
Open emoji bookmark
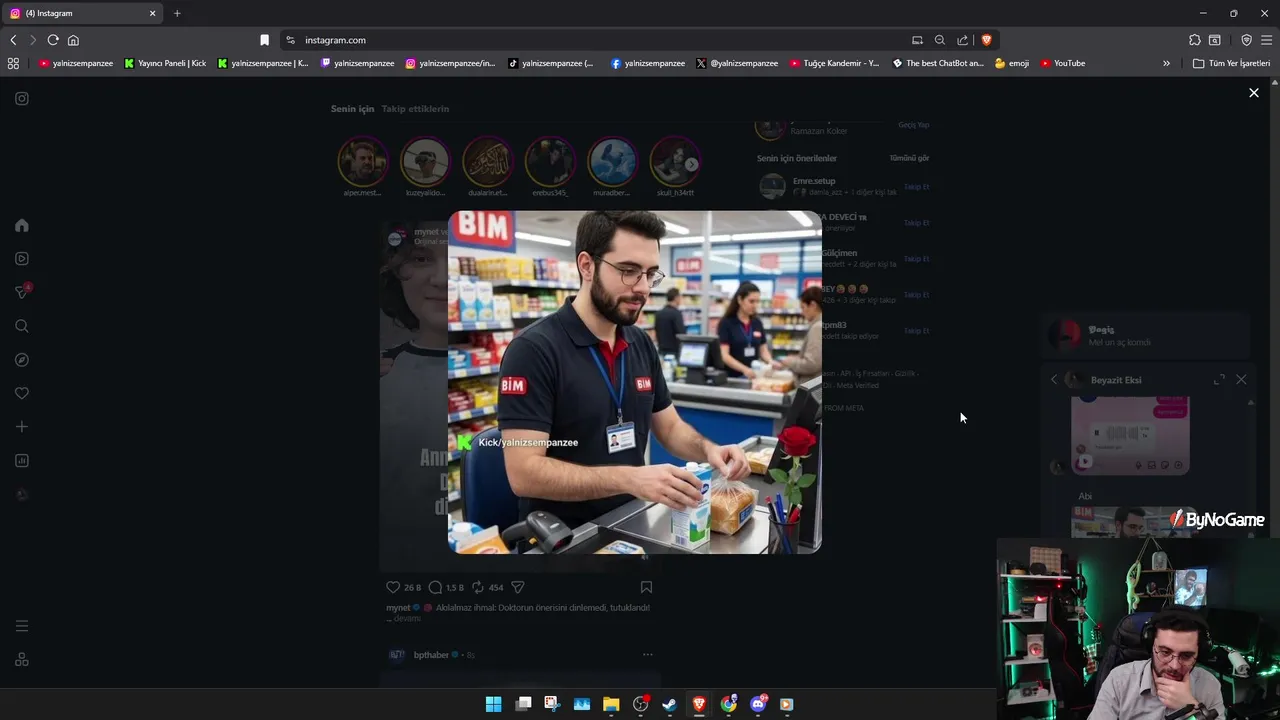(x=1012, y=63)
